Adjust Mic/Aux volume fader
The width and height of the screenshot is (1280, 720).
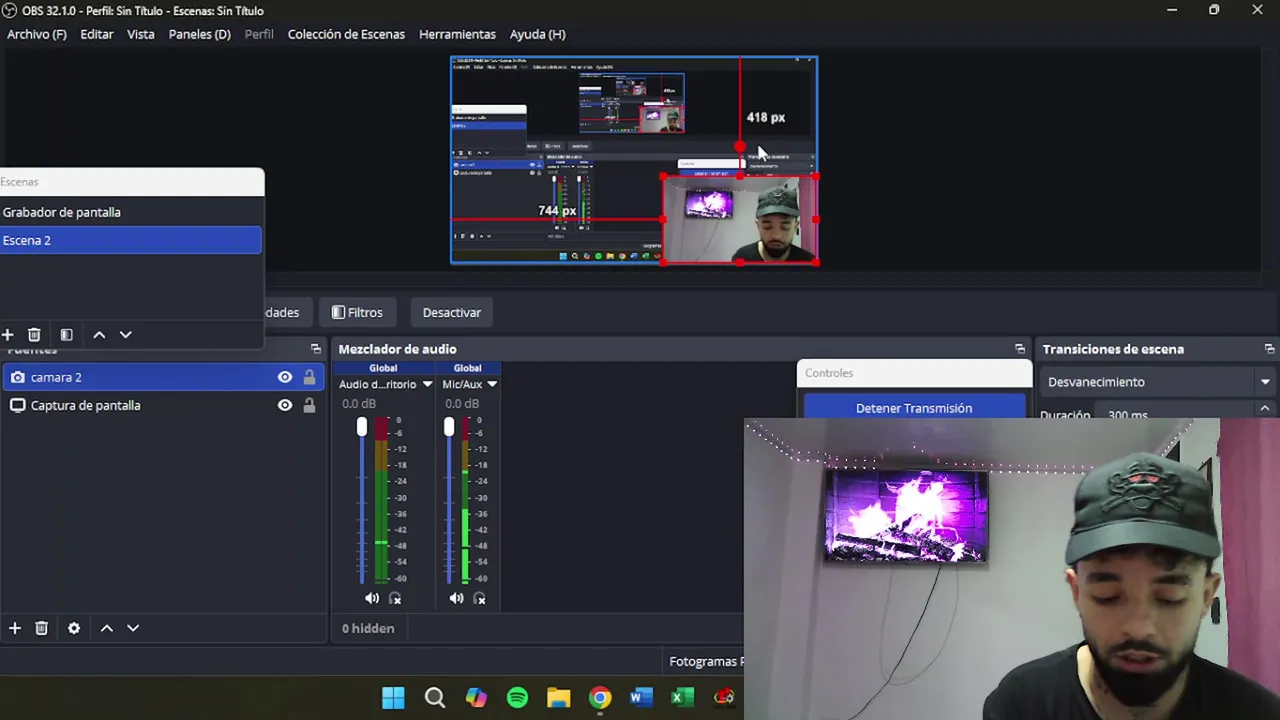point(448,428)
